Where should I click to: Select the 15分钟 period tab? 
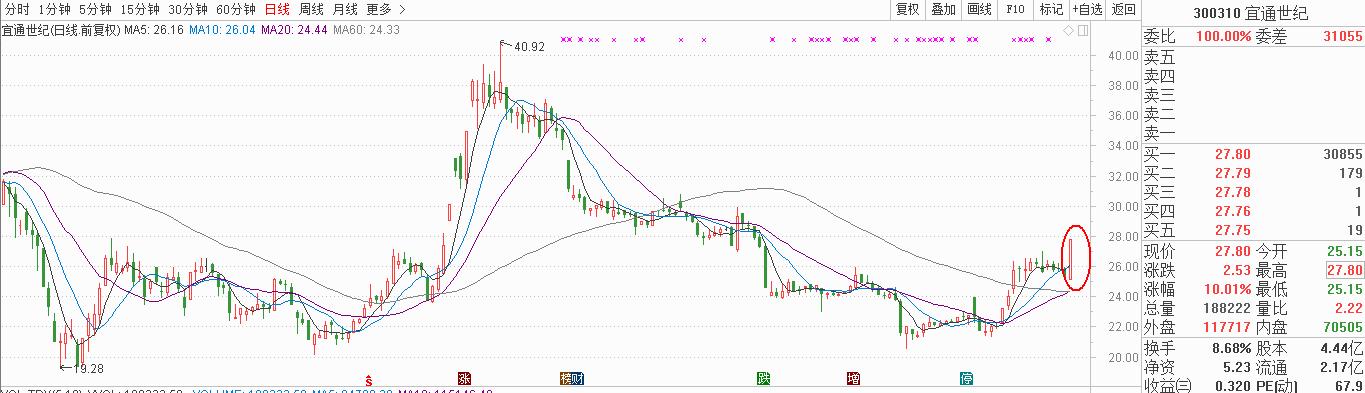140,9
